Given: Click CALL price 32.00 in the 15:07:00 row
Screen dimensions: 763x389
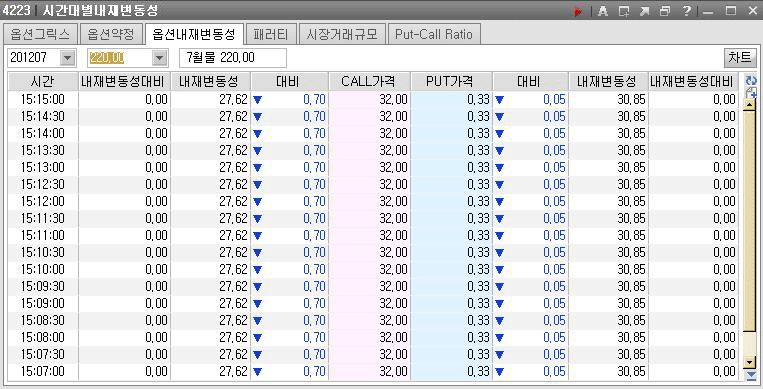Looking at the screenshot, I should (369, 372).
